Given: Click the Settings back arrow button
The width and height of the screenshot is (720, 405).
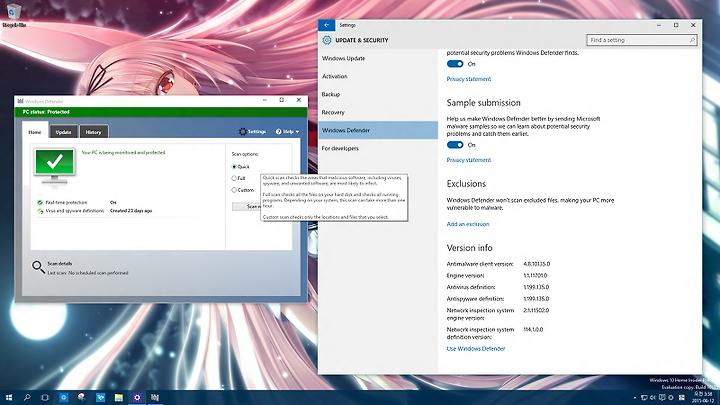Looking at the screenshot, I should (x=326, y=25).
